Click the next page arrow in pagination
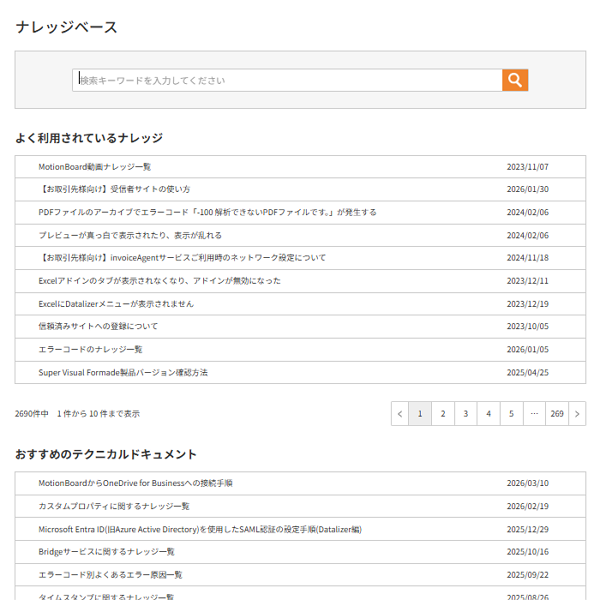 pos(577,413)
